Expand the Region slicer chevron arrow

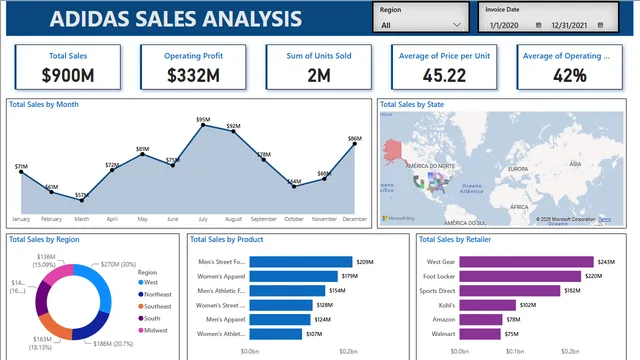click(457, 25)
